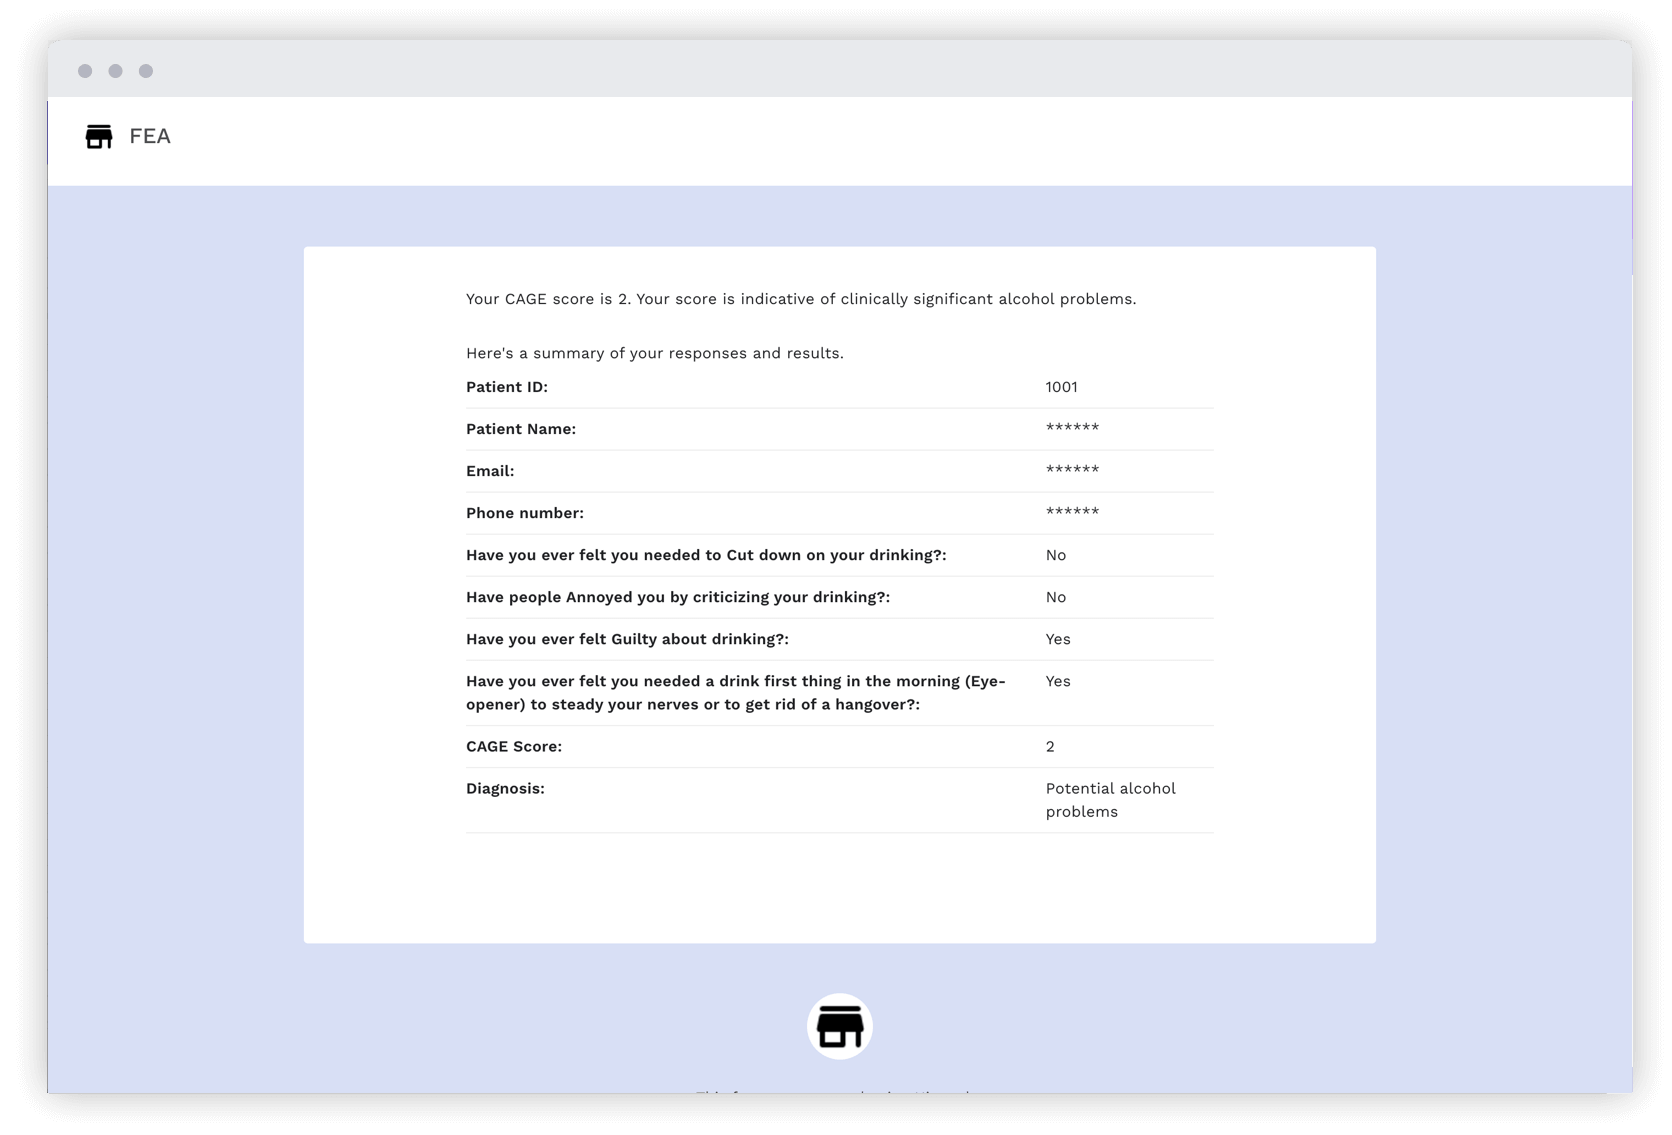Click the header navigation bar title
Image resolution: width=1672 pixels, height=1135 pixels.
coord(150,136)
